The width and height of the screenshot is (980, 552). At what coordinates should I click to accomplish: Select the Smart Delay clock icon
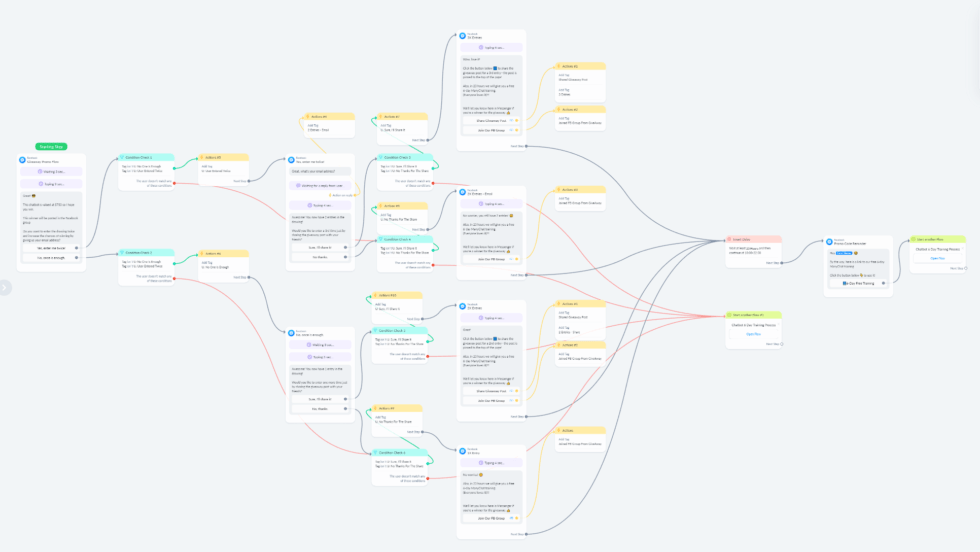[729, 239]
